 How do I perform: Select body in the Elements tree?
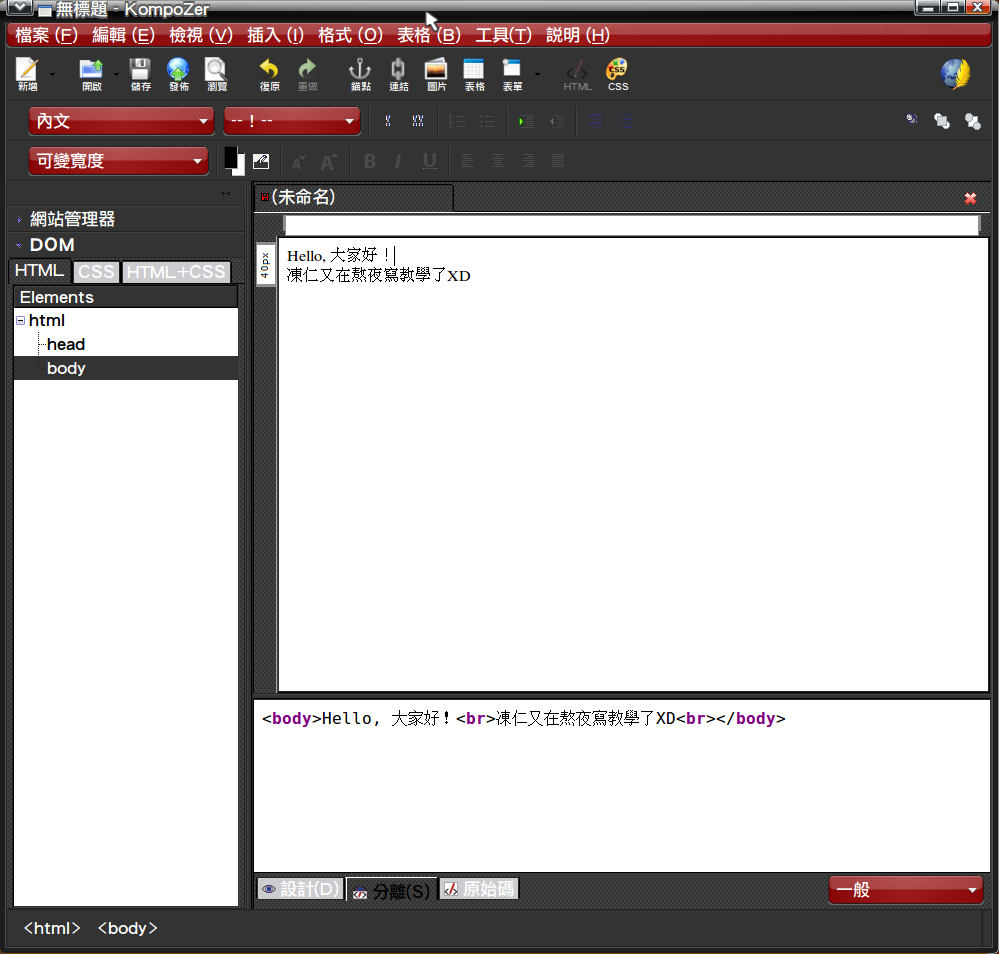coord(66,368)
